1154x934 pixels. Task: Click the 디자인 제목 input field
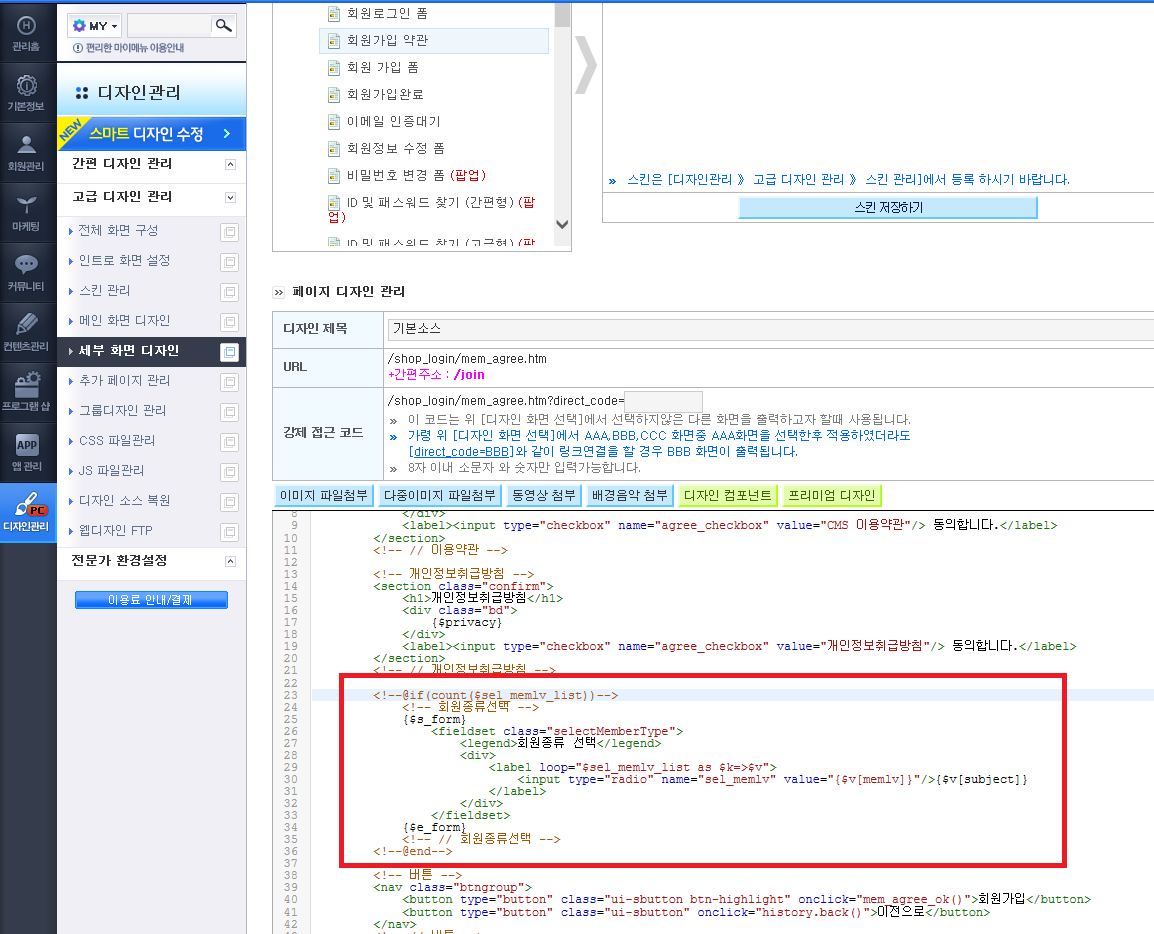[769, 329]
